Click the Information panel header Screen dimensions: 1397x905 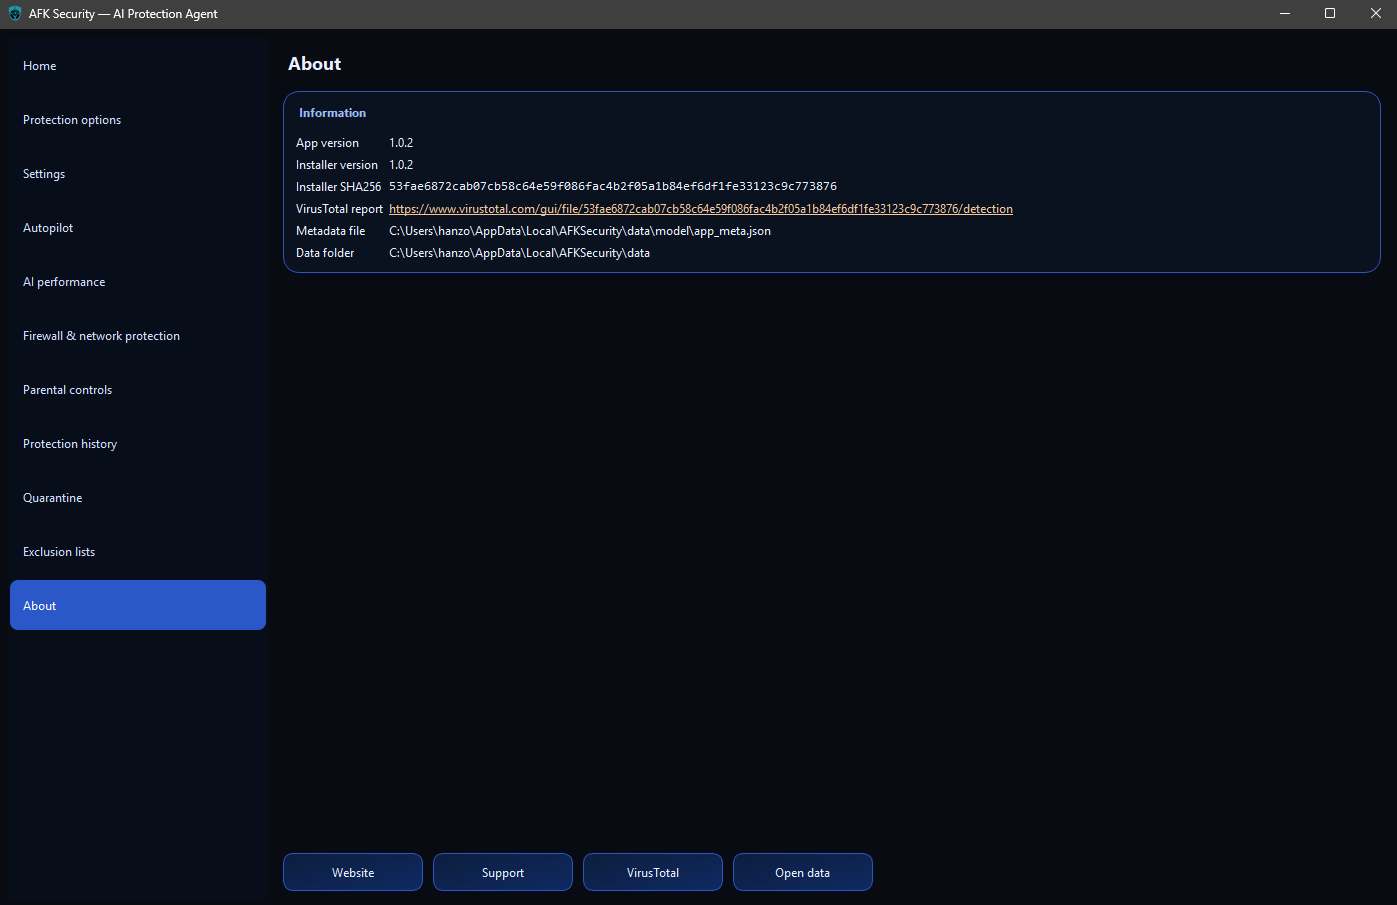pyautogui.click(x=332, y=112)
